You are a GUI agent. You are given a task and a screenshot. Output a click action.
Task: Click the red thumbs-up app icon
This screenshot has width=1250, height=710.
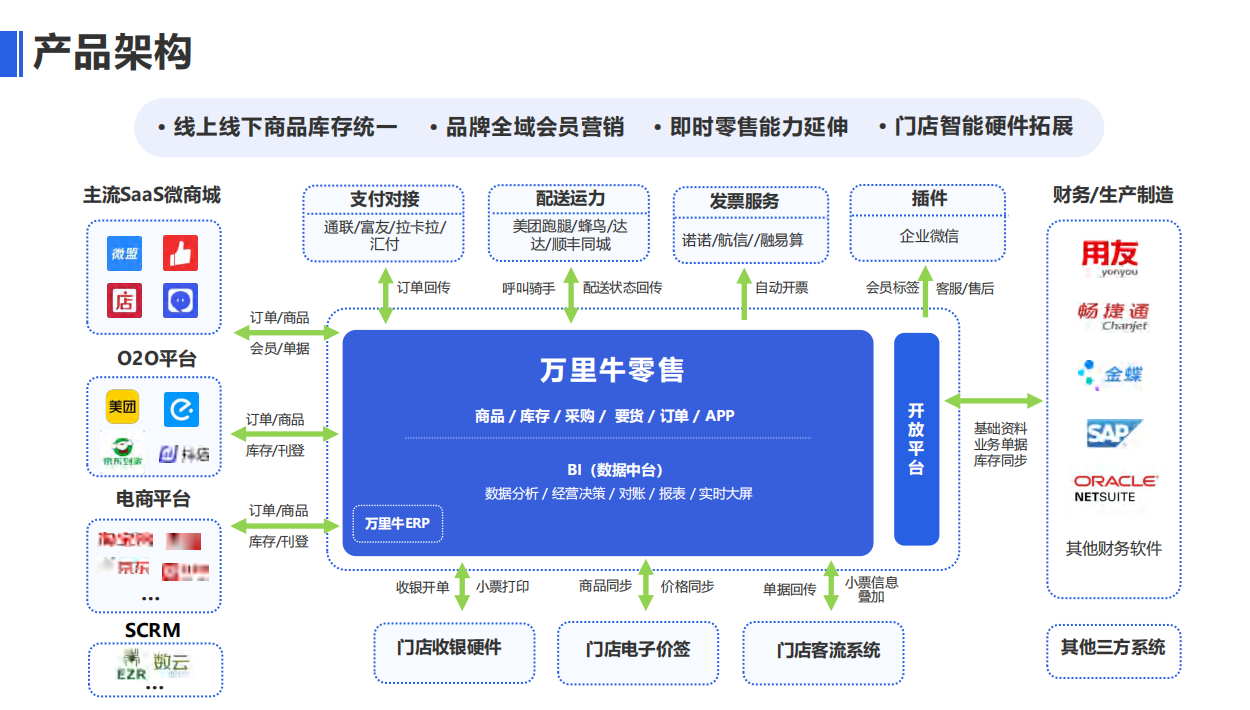pos(181,254)
